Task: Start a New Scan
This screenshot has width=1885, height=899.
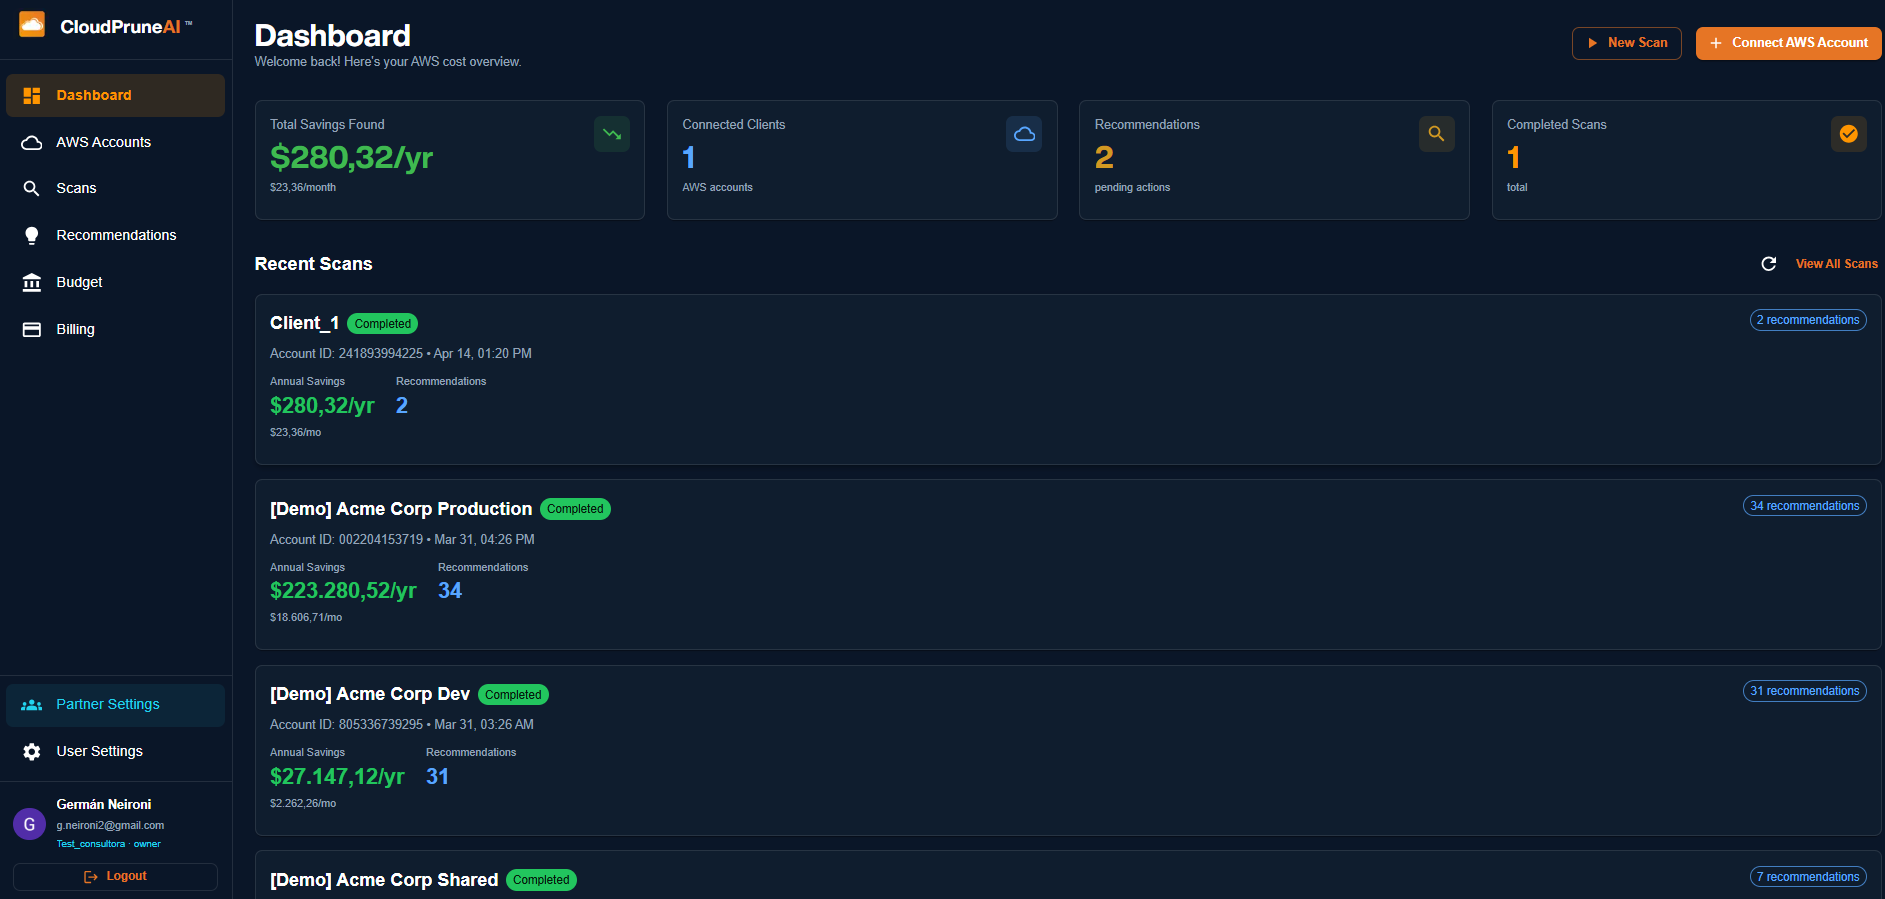Action: [x=1627, y=43]
